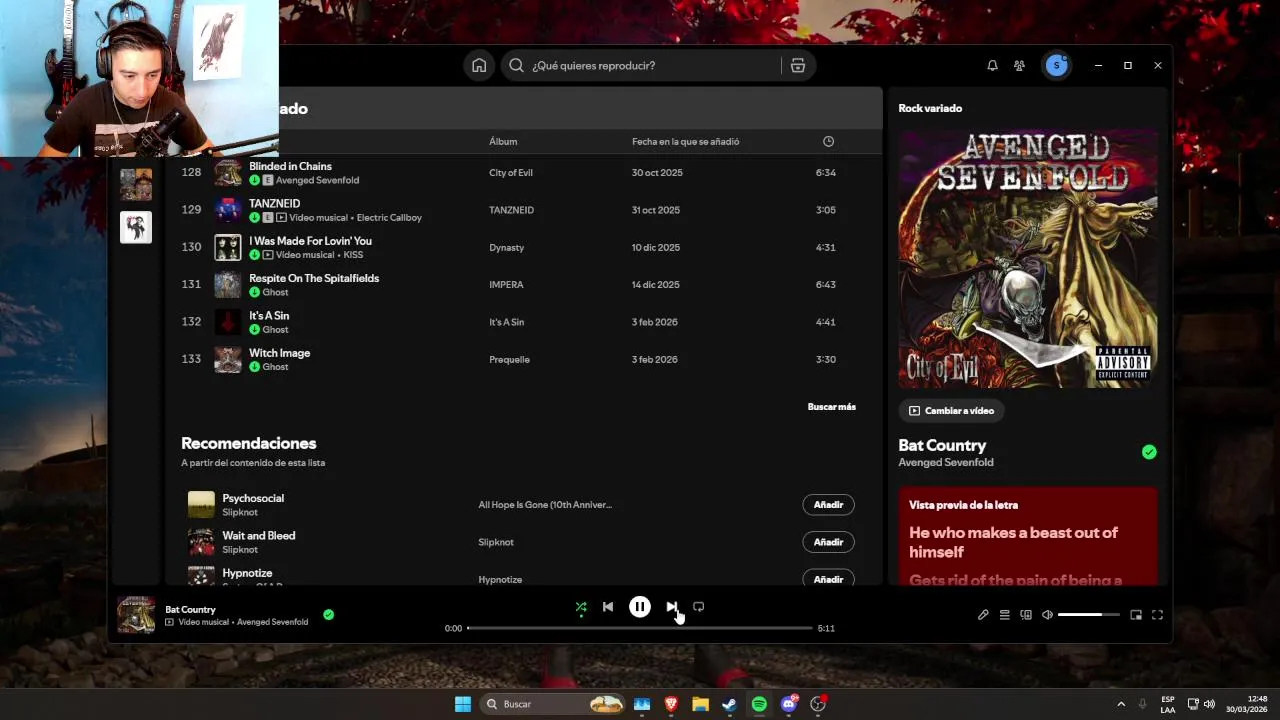Open the white-cover playlist in left sidebar
Screen dimensions: 1280x720
click(136, 227)
